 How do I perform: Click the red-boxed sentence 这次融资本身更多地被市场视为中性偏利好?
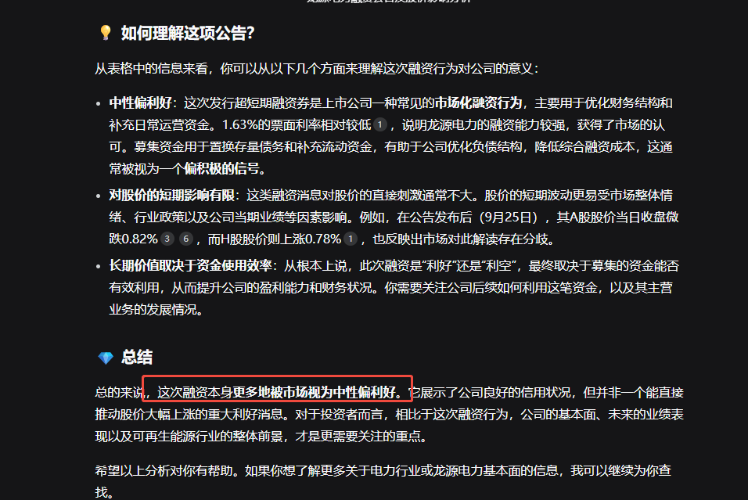[278, 392]
